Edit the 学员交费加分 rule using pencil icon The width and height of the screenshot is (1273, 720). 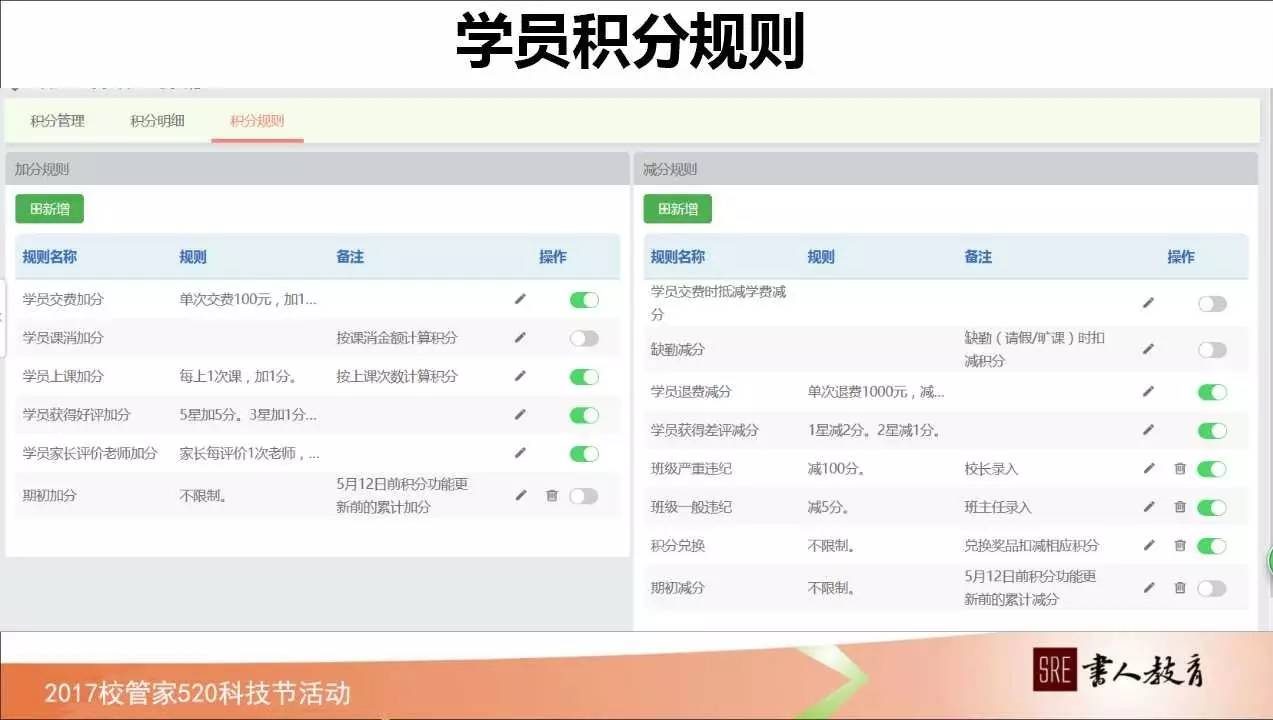(519, 298)
